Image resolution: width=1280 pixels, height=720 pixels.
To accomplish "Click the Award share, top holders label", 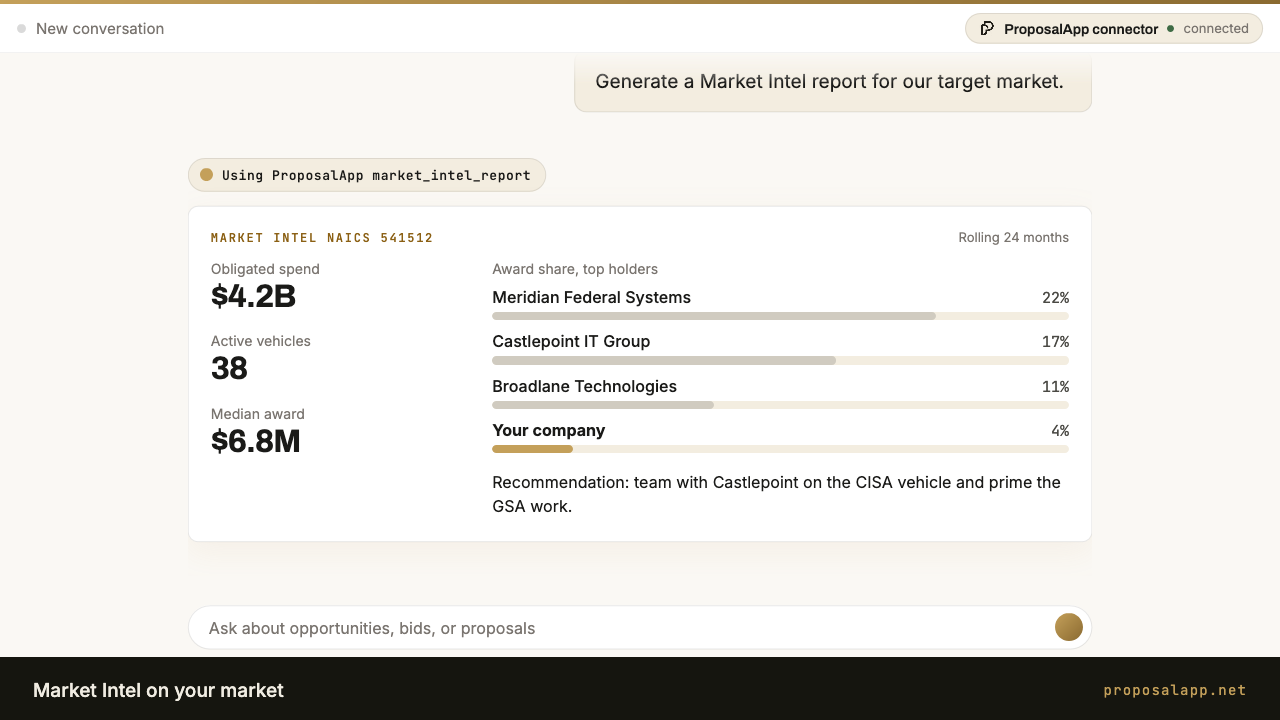I will click(575, 269).
